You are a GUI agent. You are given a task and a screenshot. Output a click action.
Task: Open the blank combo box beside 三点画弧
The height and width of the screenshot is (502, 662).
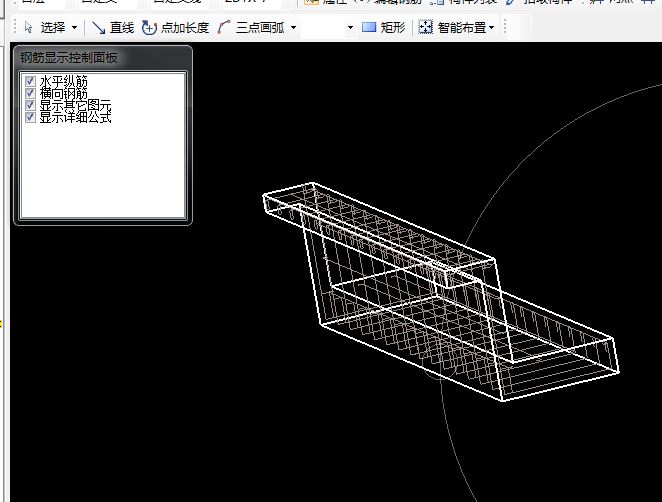328,28
